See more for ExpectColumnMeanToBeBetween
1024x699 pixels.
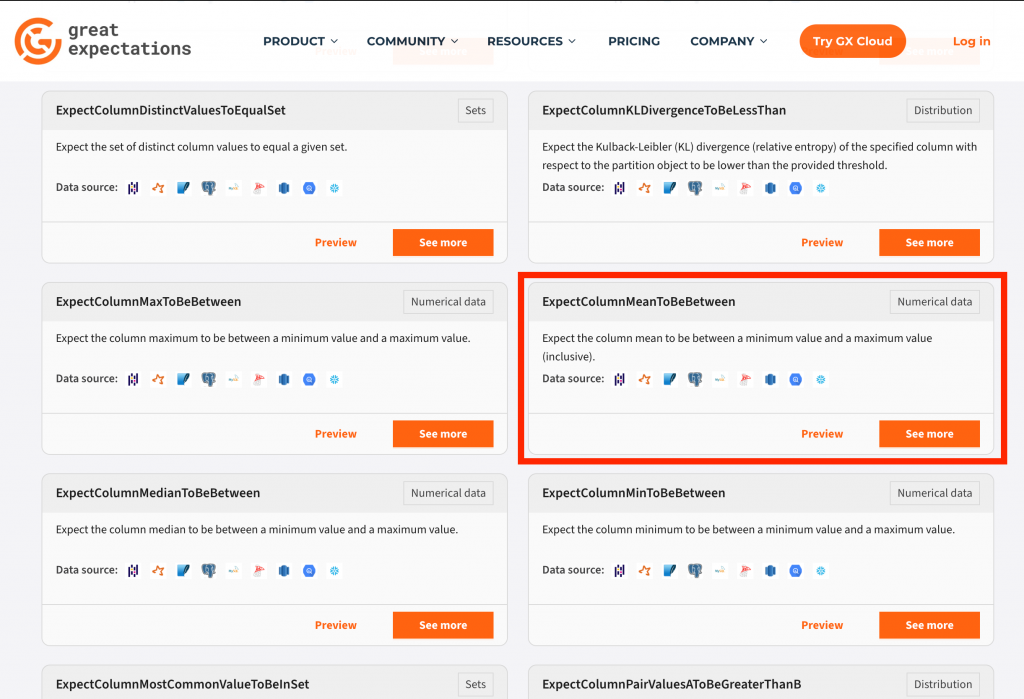tap(929, 434)
